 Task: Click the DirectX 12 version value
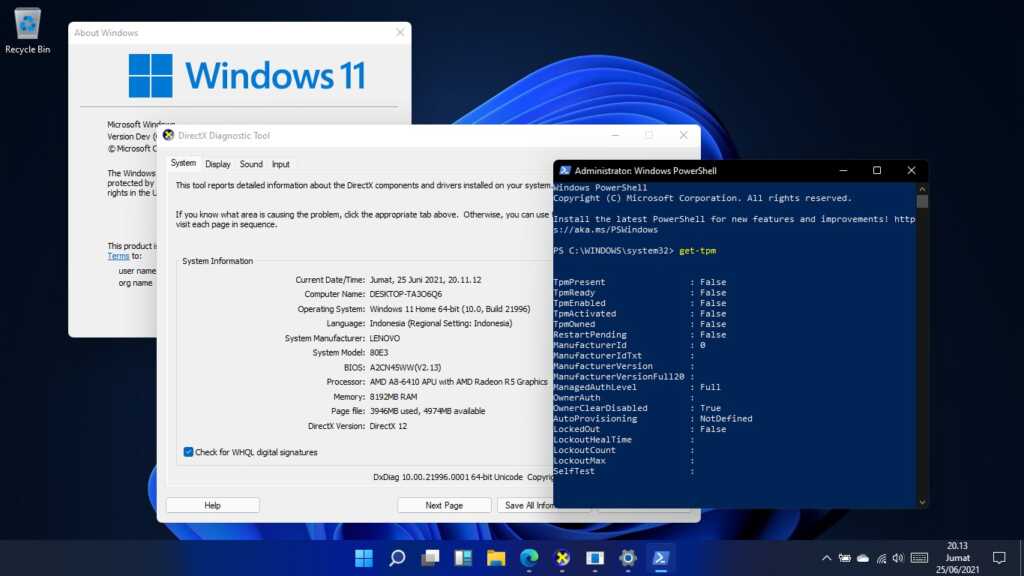click(x=388, y=426)
